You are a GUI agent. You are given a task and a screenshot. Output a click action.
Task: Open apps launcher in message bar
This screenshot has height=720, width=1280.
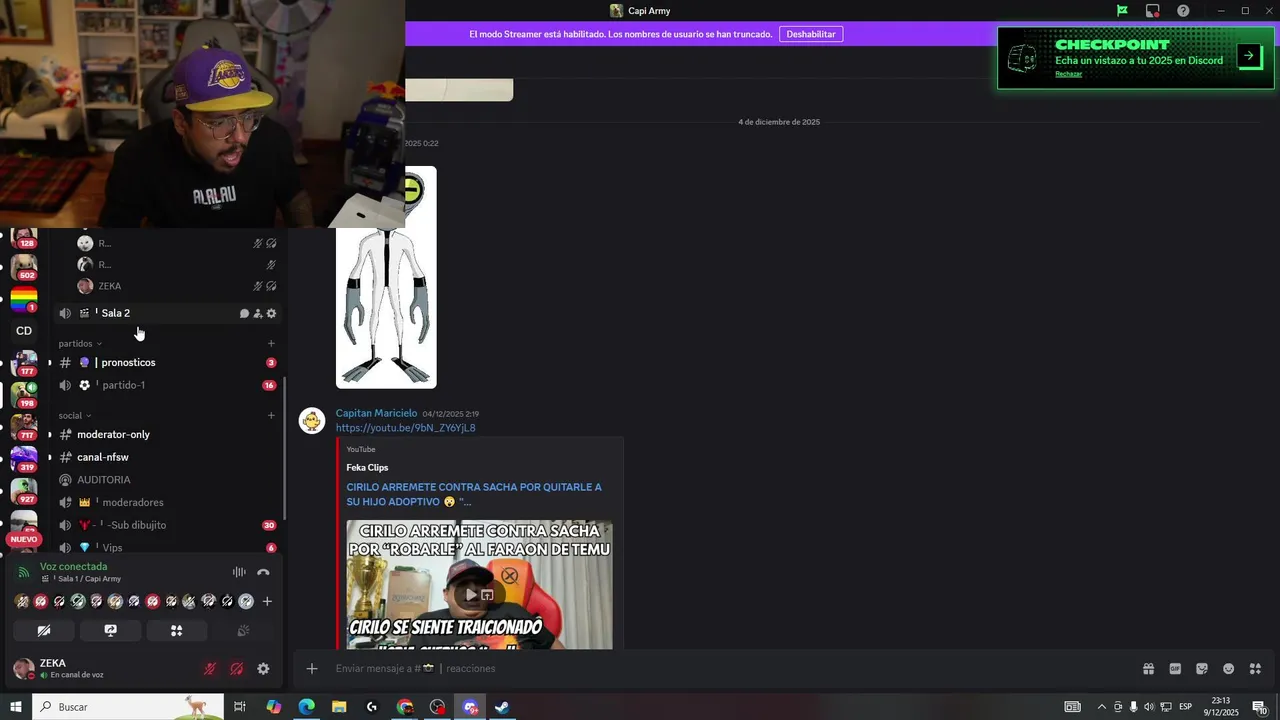point(1255,669)
